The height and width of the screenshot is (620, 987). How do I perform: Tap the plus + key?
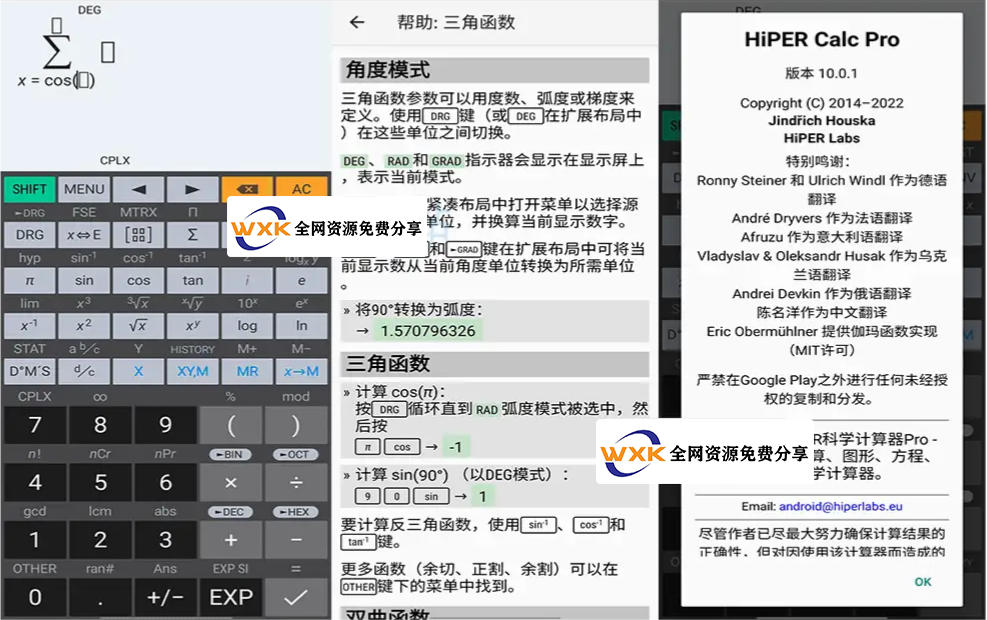coord(231,540)
